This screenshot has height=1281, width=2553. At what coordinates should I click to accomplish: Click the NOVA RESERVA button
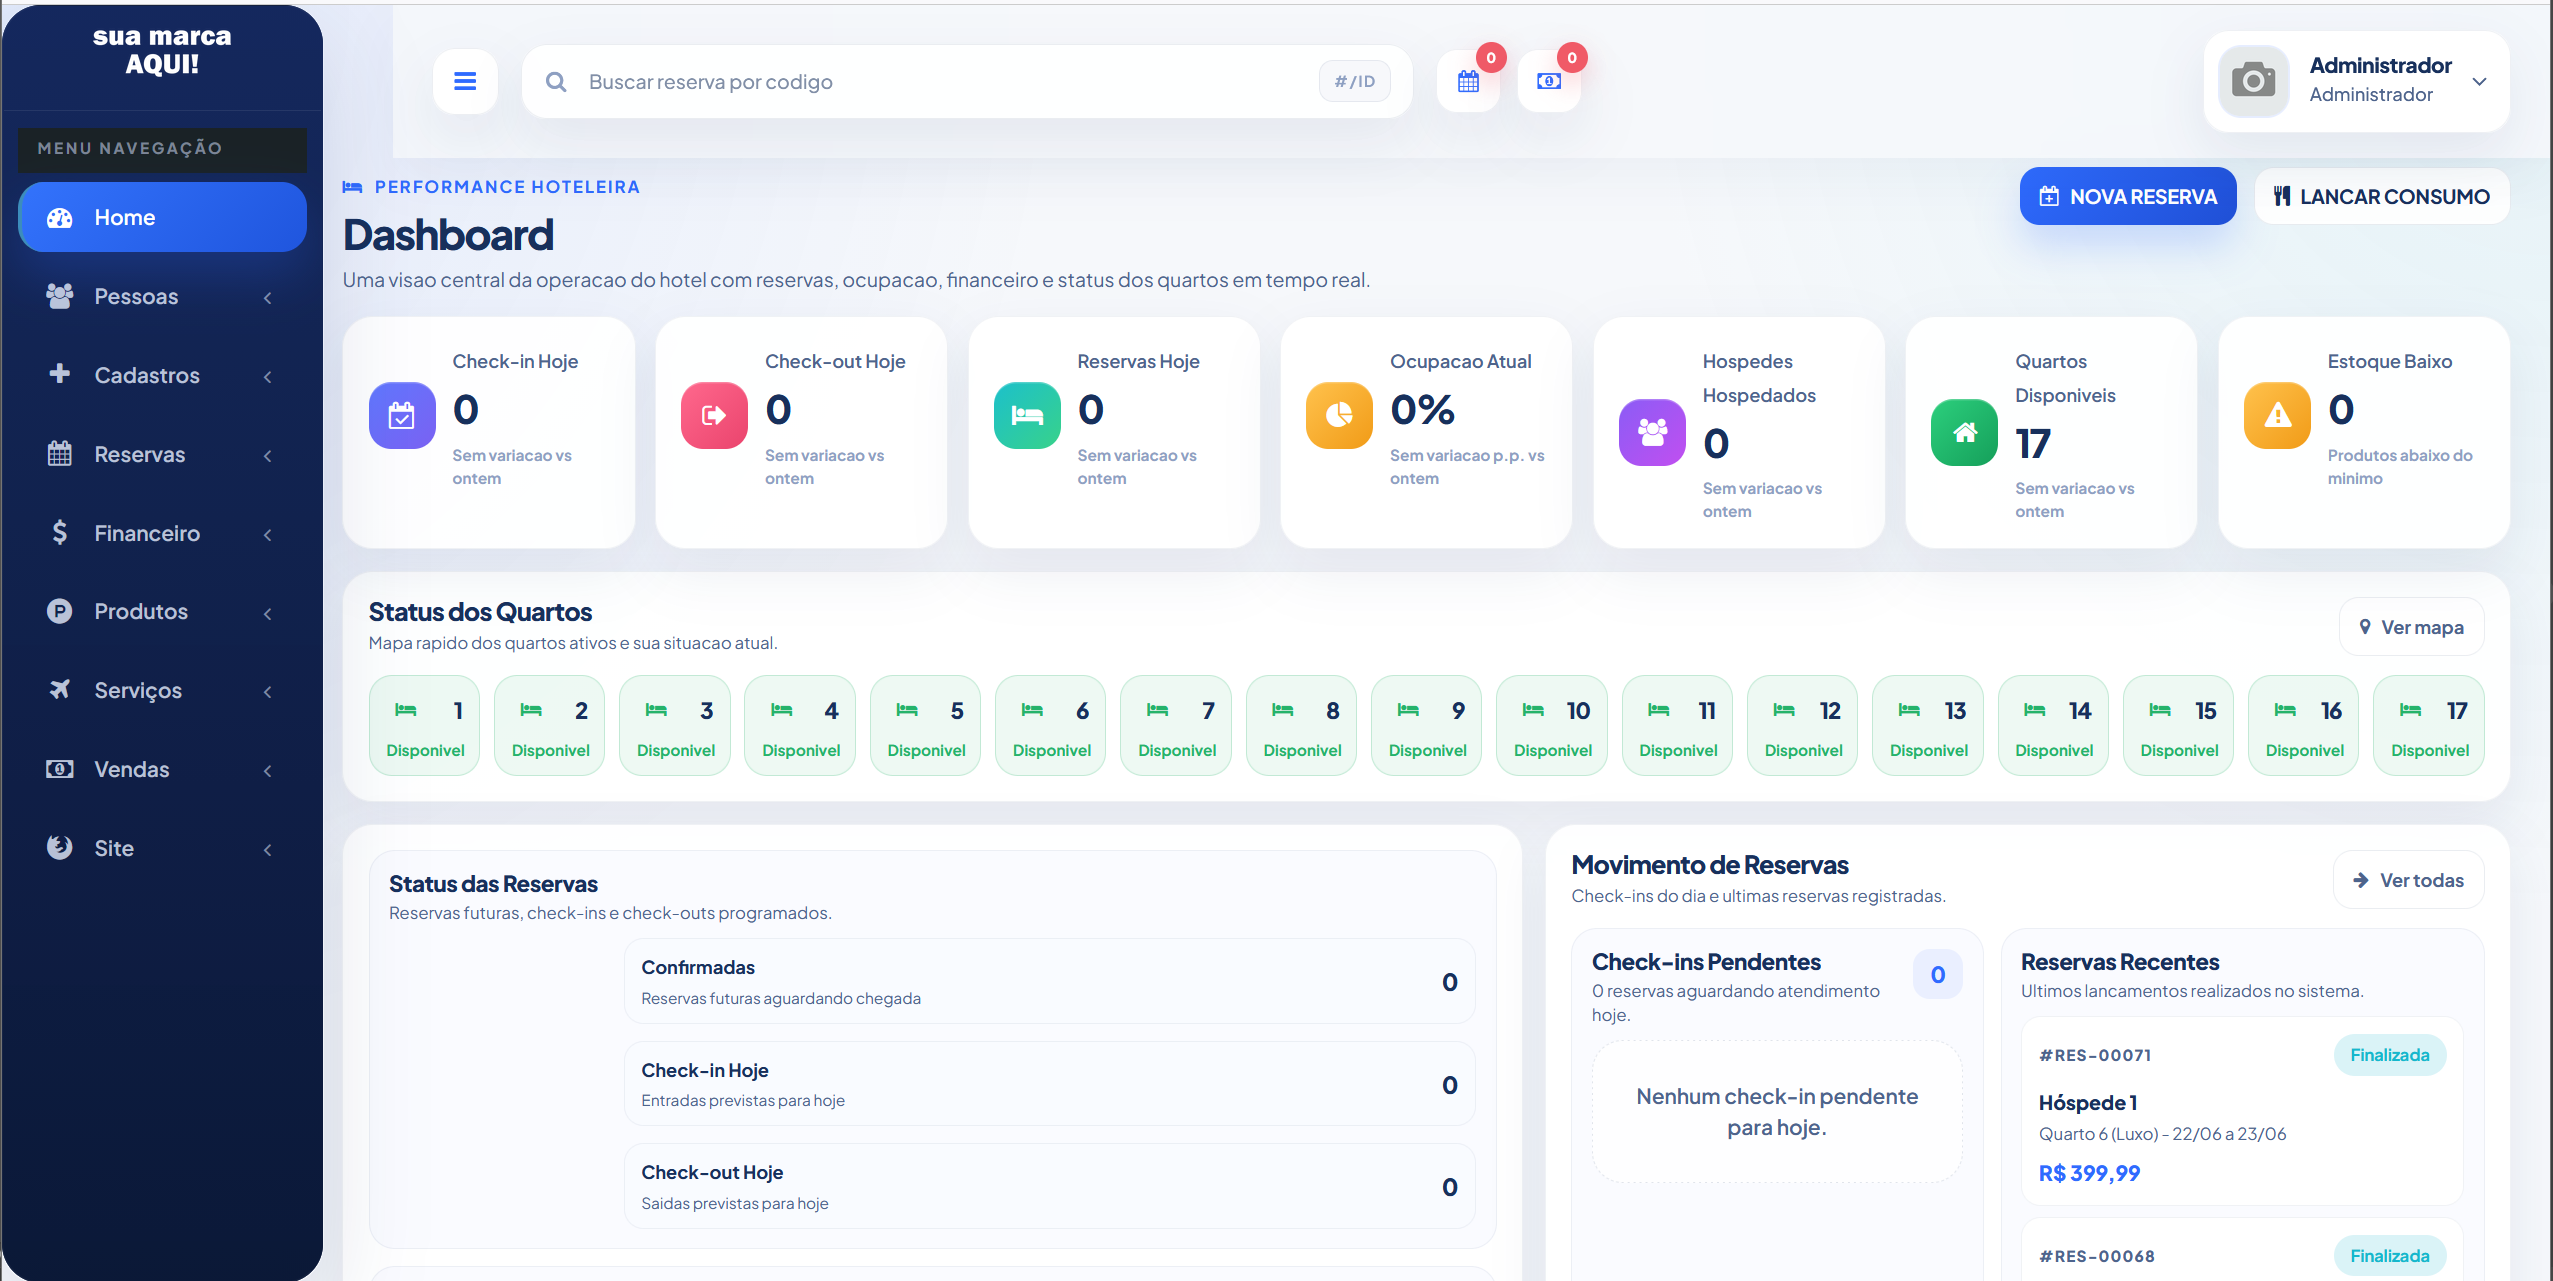pos(2127,196)
